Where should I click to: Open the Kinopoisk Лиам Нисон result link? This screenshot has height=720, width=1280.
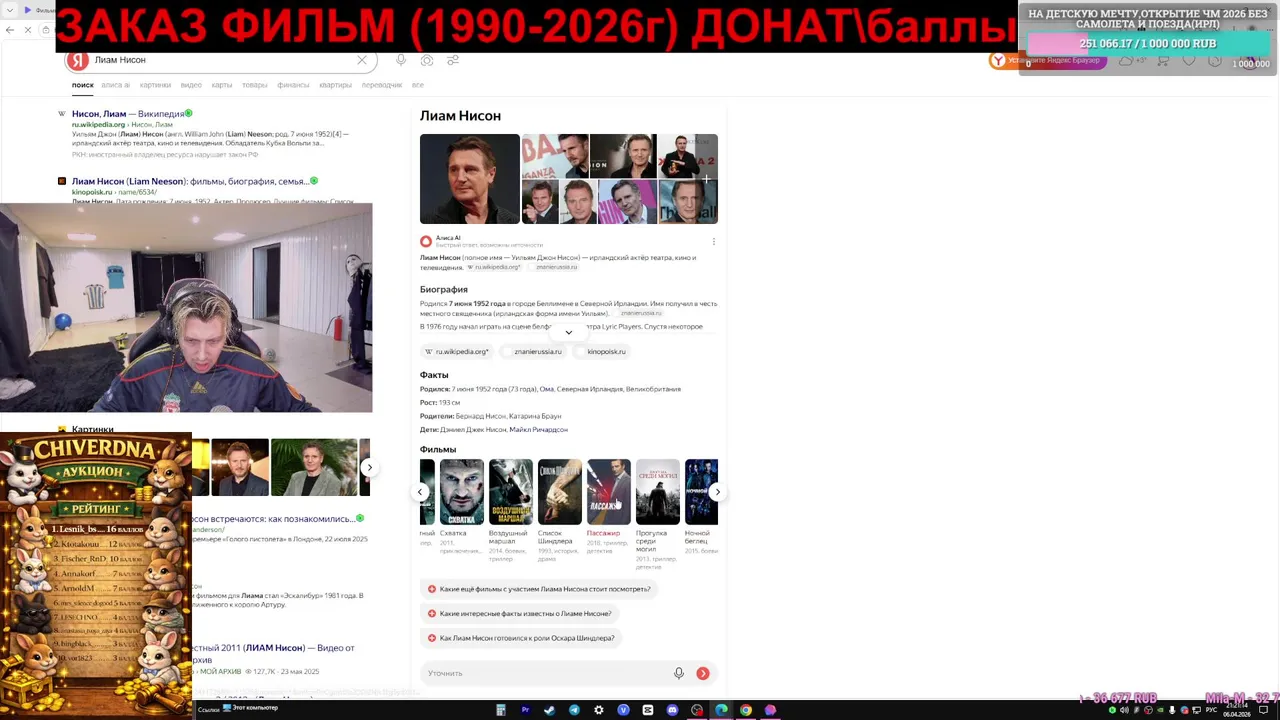point(190,181)
